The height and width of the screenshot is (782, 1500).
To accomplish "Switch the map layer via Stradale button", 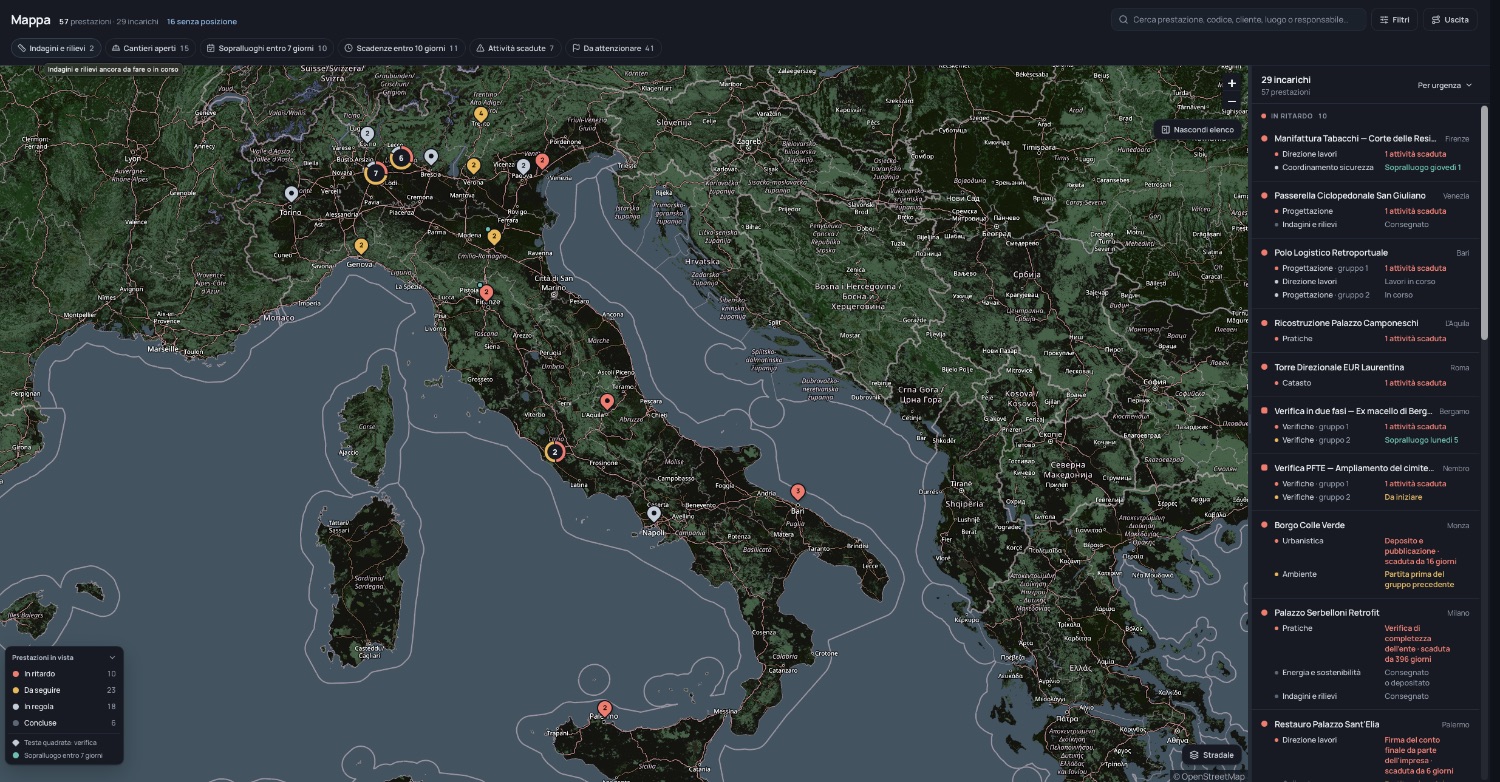I will [x=1211, y=755].
